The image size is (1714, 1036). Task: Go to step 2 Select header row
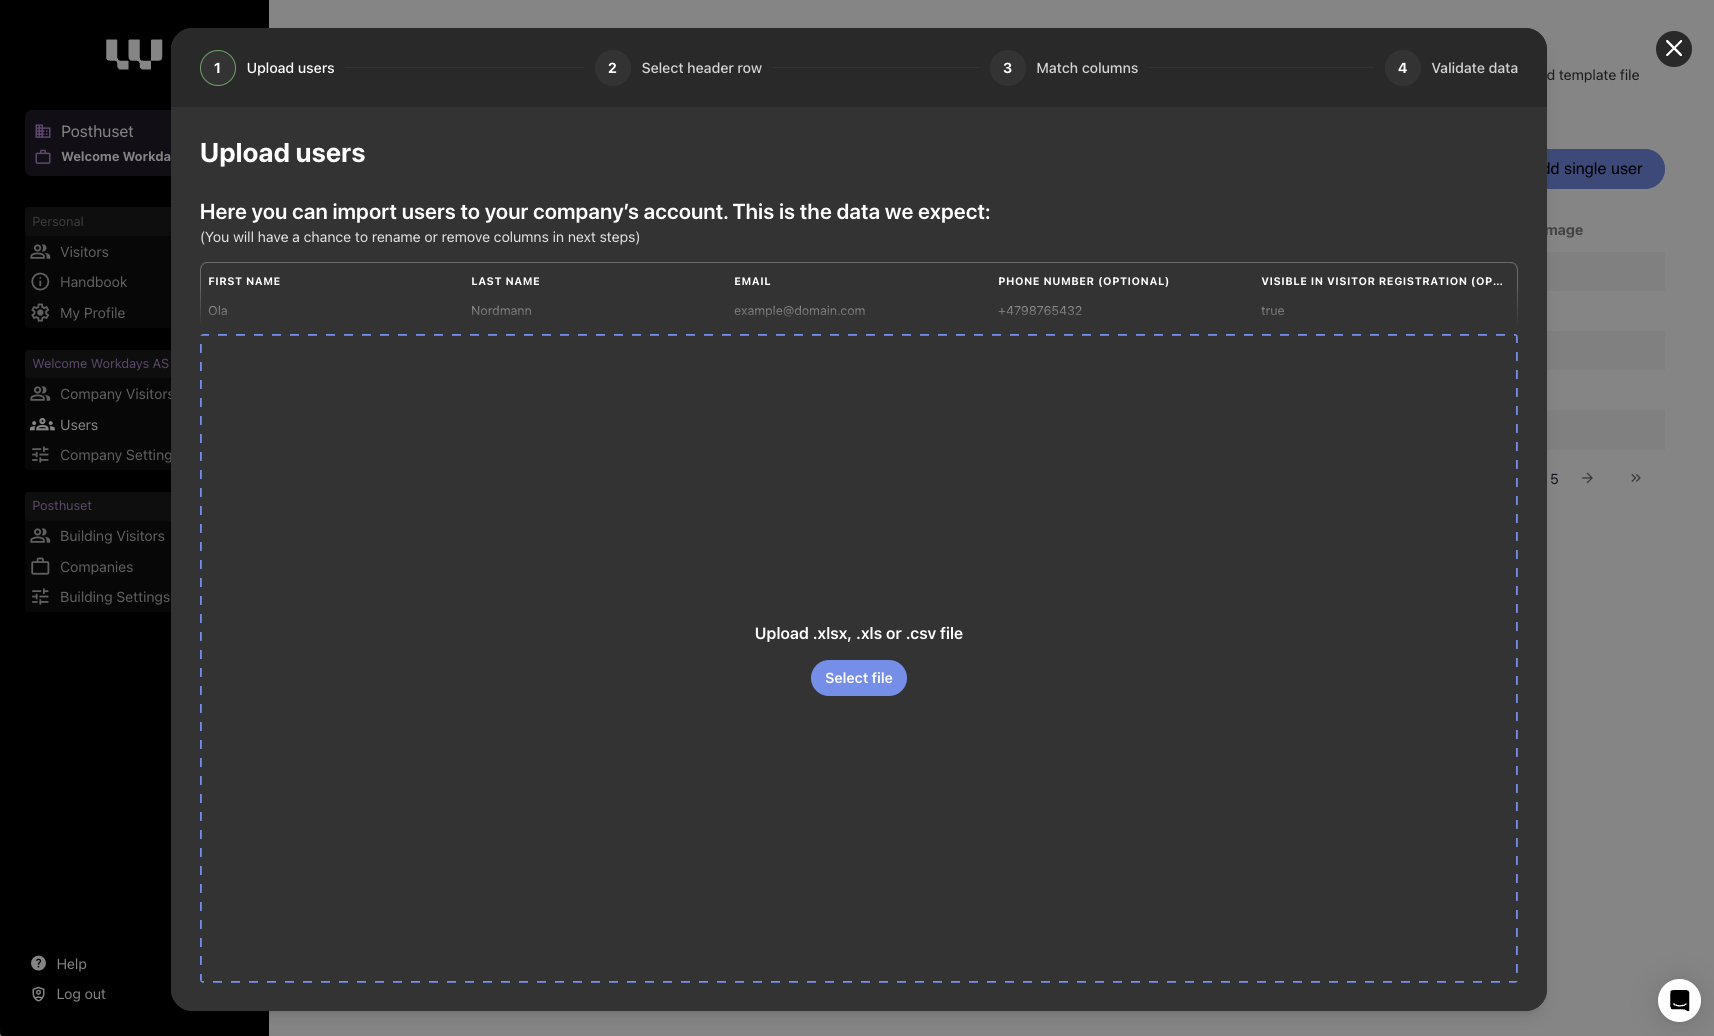pyautogui.click(x=612, y=68)
